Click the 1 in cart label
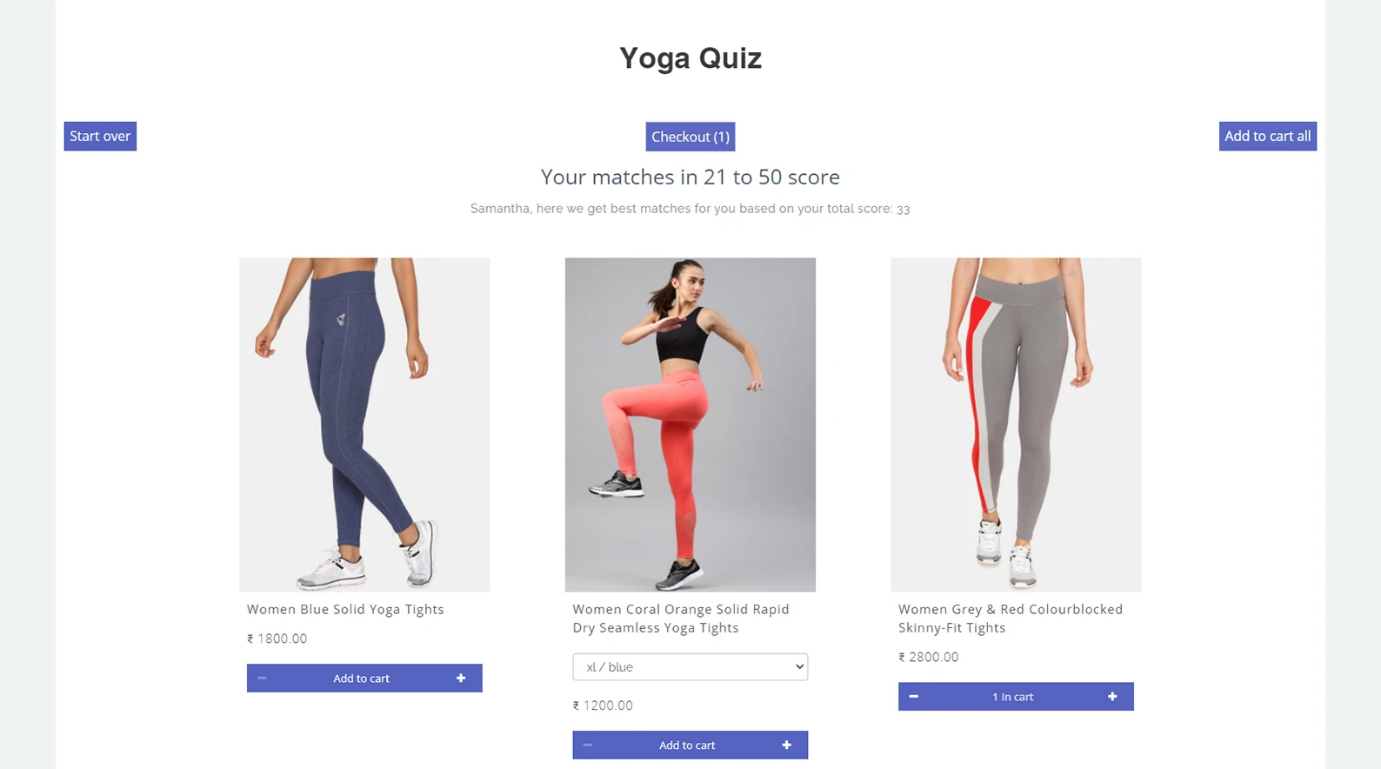This screenshot has width=1381, height=769. pyautogui.click(x=1012, y=697)
